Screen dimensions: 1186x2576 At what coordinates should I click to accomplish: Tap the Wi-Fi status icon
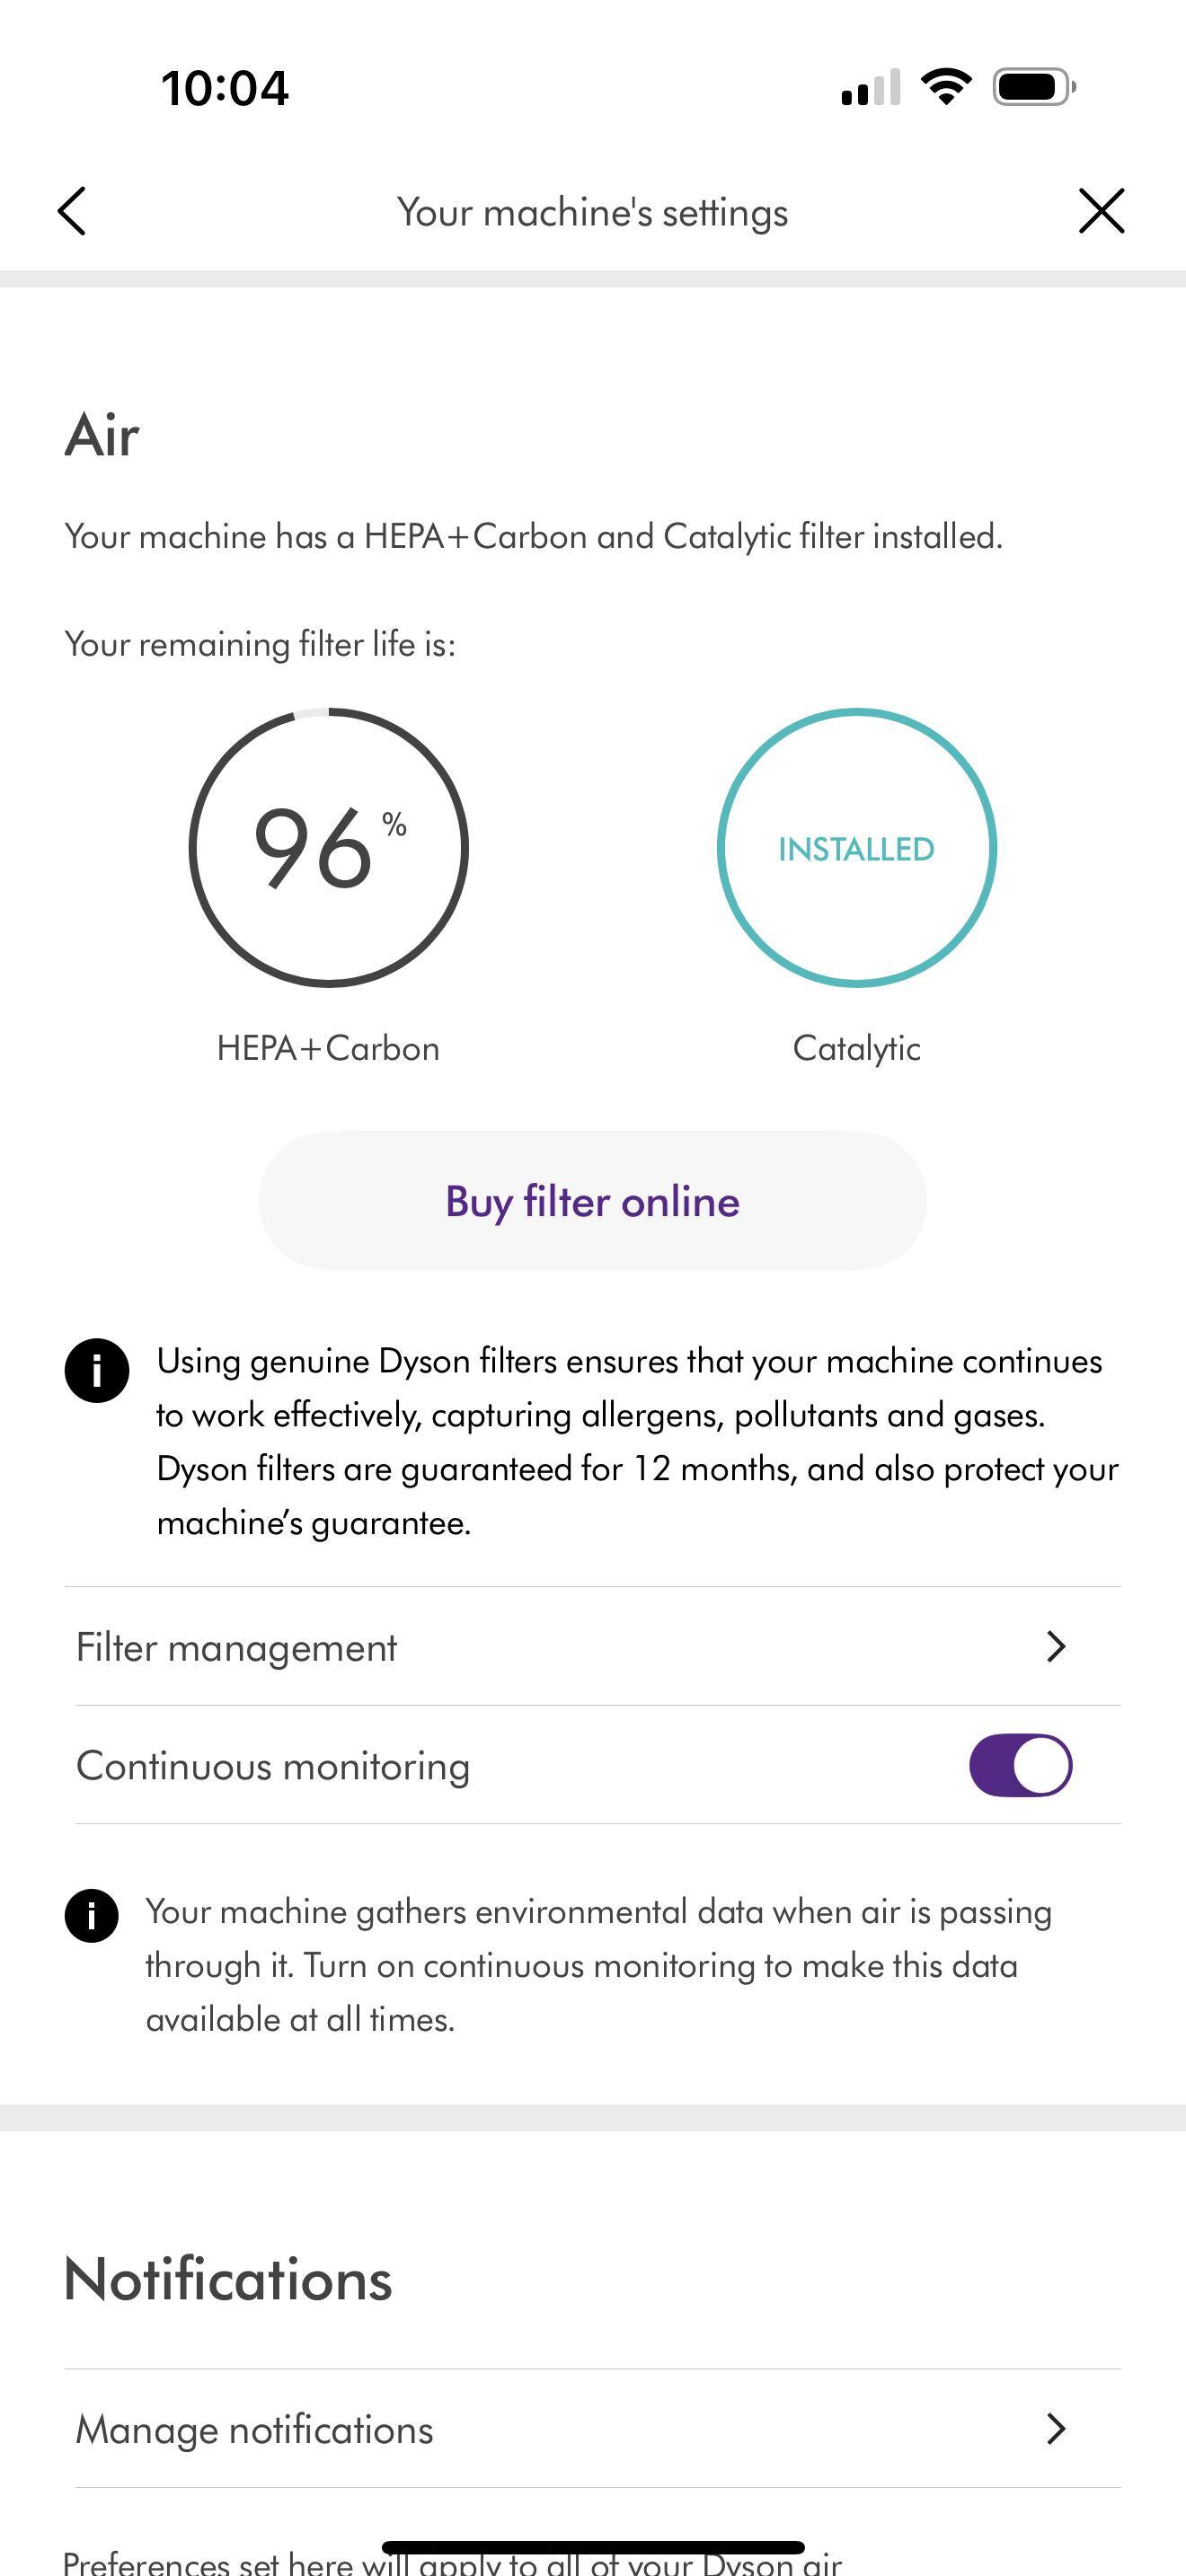click(946, 87)
